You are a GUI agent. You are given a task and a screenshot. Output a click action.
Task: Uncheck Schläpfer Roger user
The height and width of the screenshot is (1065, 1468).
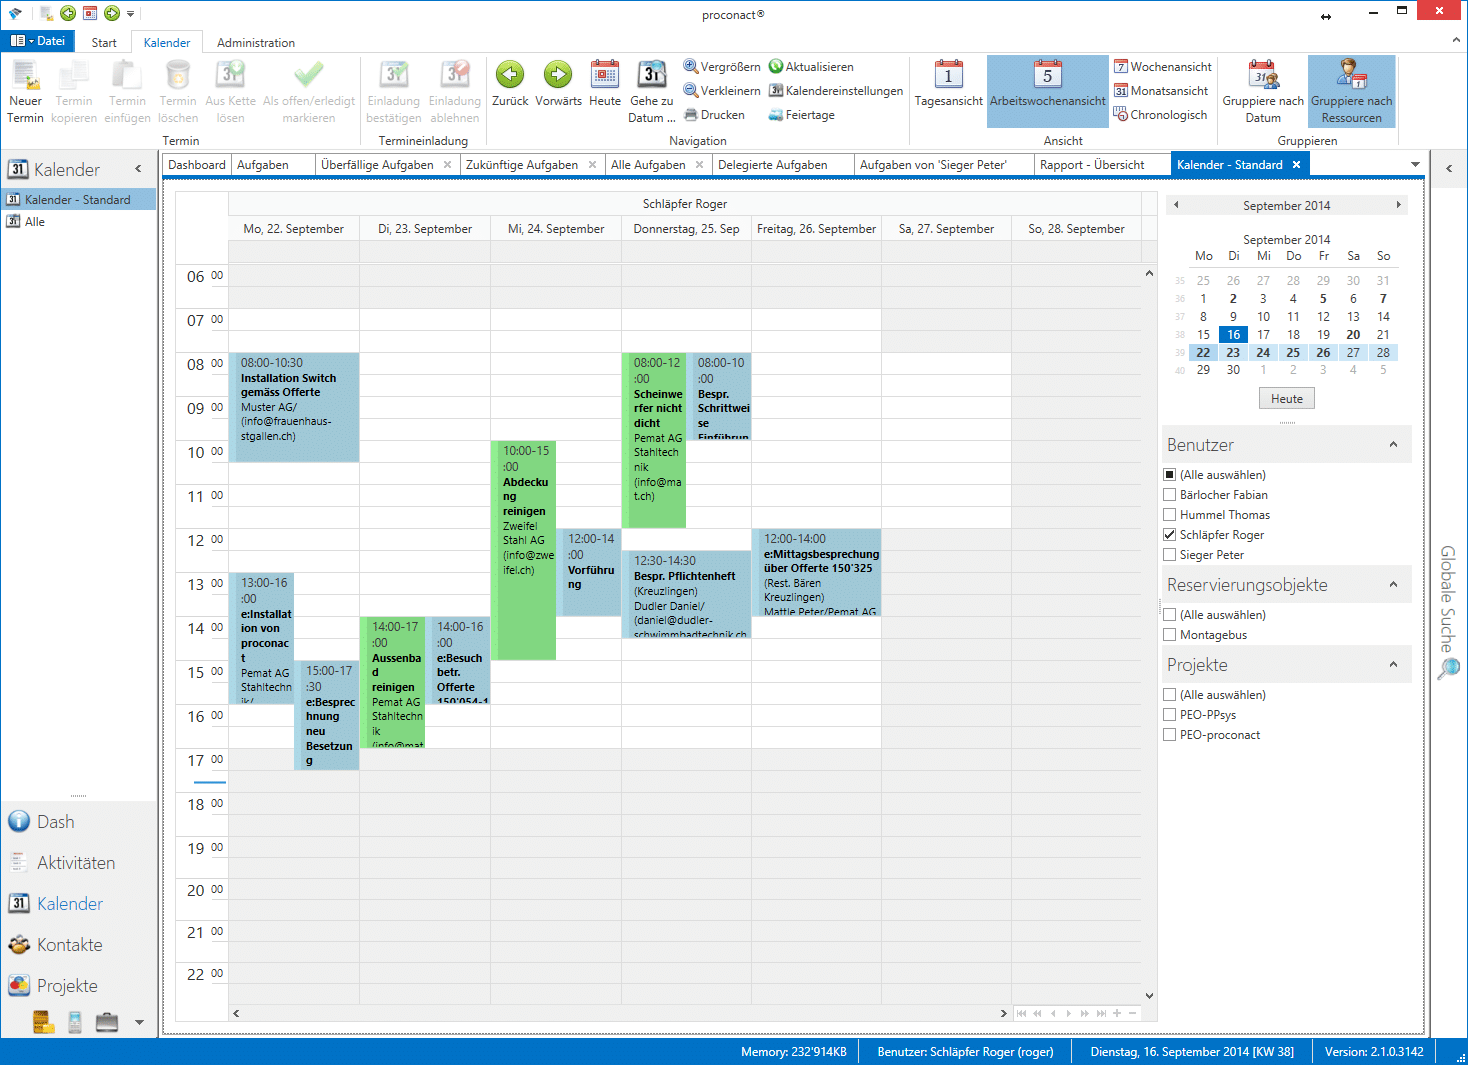1169,535
